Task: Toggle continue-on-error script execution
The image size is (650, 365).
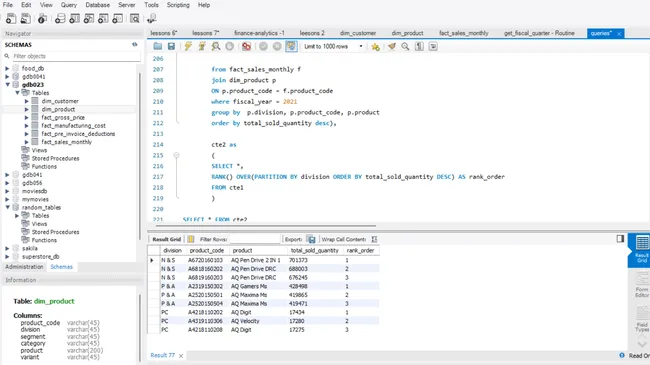Action: click(x=246, y=46)
